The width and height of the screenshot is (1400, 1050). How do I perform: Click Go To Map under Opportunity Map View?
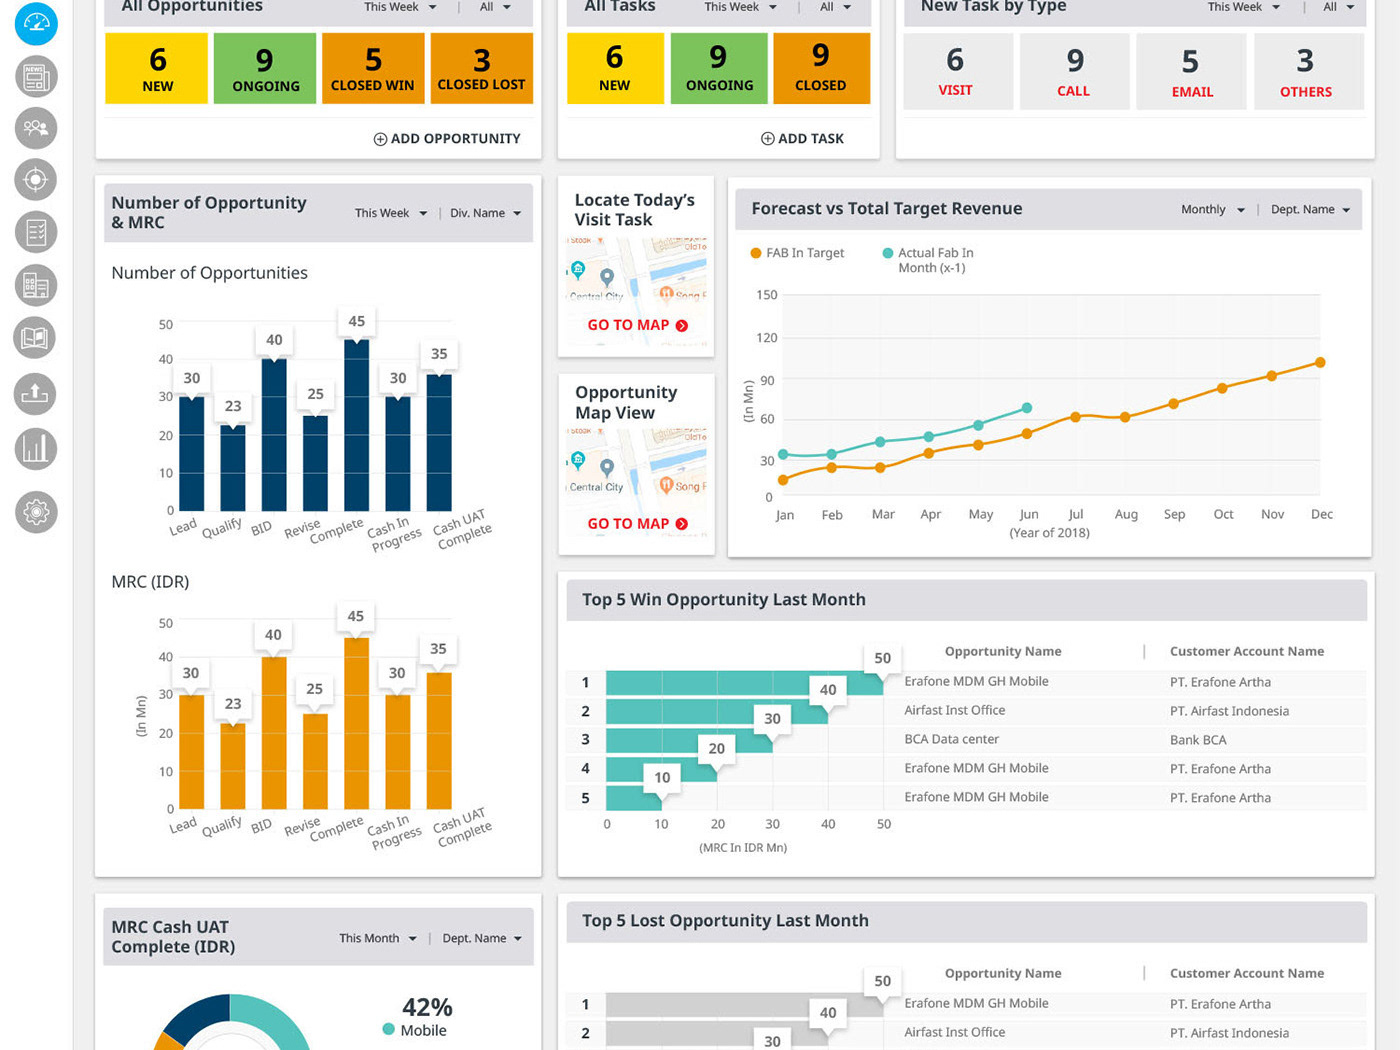pyautogui.click(x=637, y=524)
